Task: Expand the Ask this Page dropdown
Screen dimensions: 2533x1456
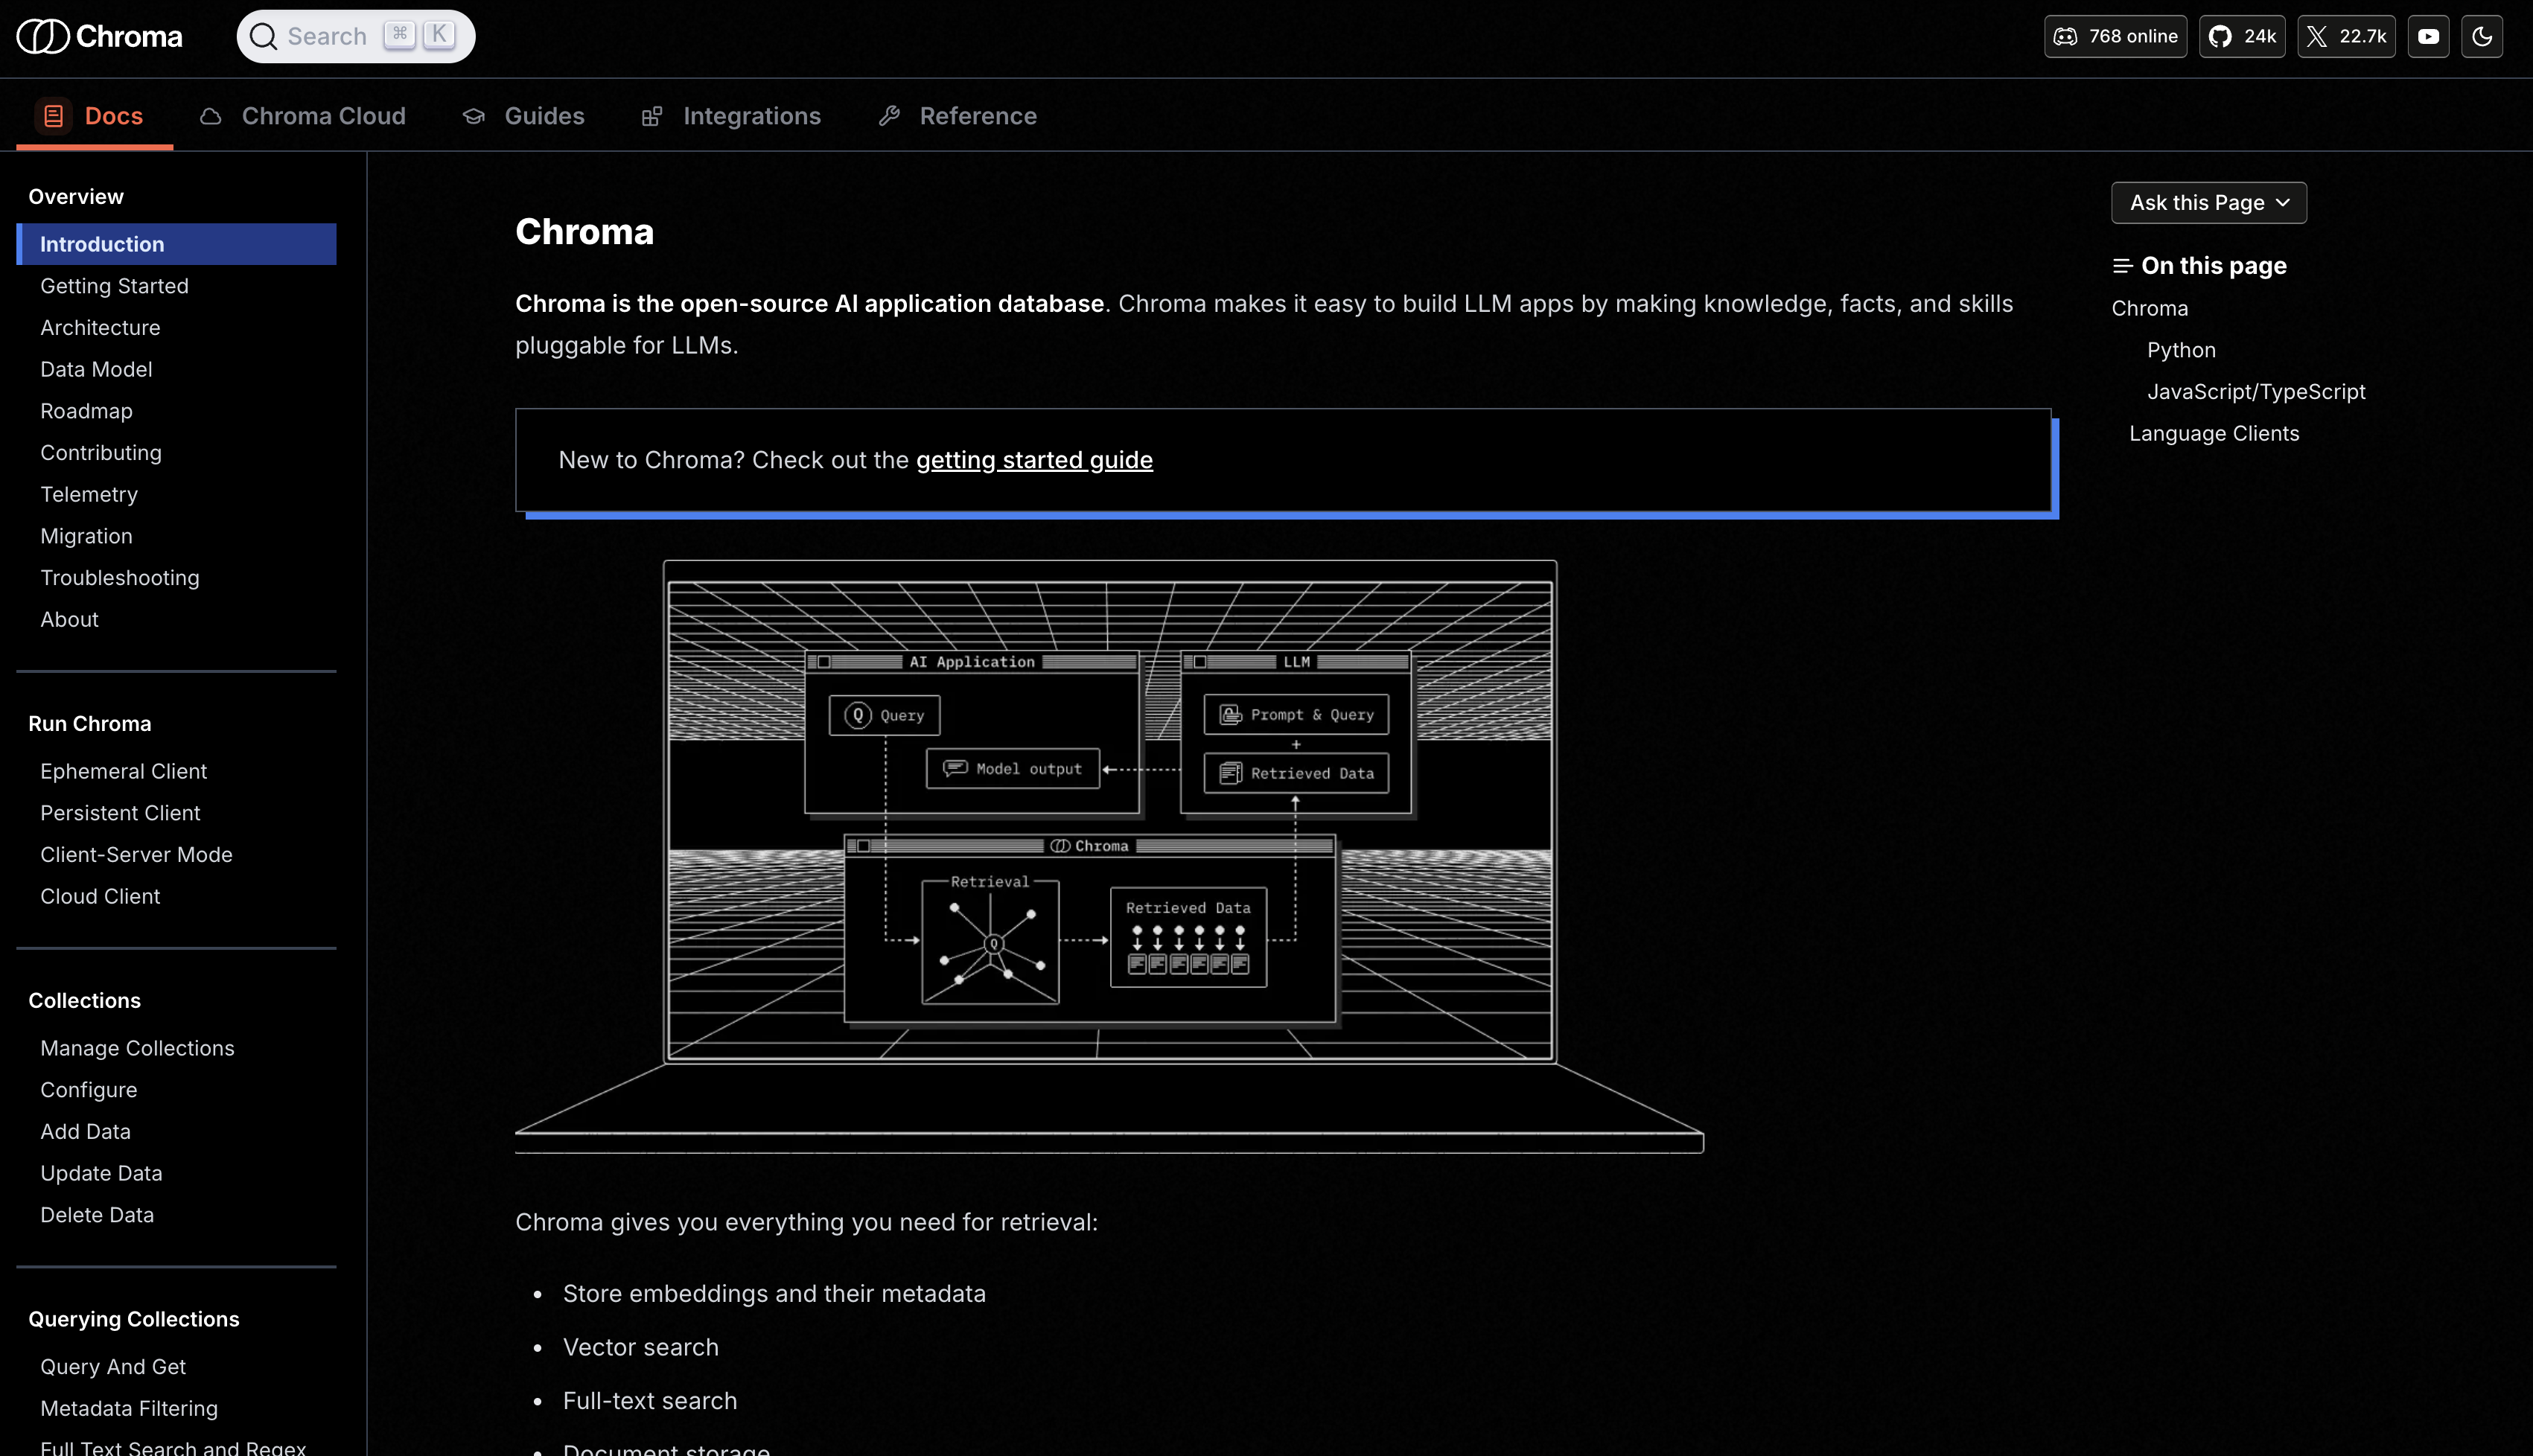Action: tap(2209, 203)
